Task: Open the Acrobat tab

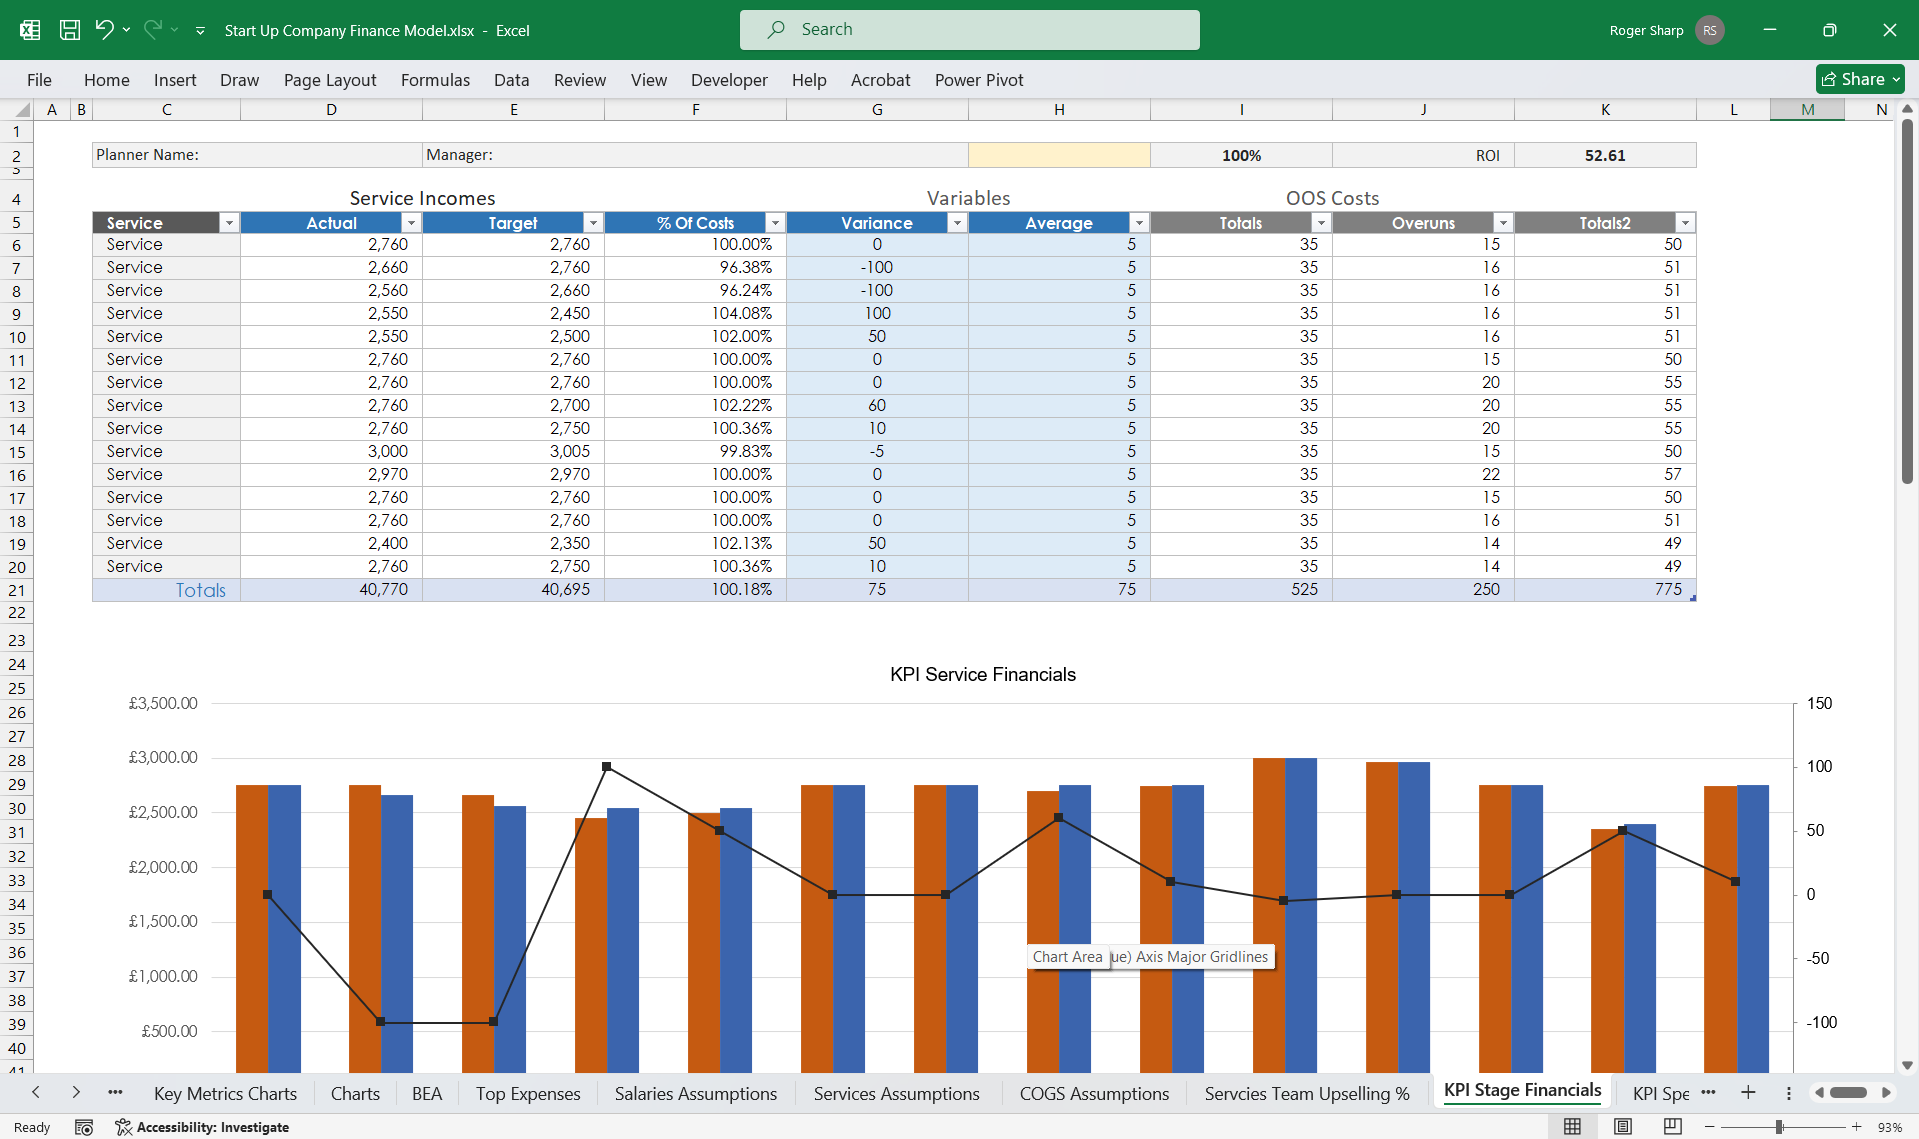Action: pyautogui.click(x=880, y=80)
